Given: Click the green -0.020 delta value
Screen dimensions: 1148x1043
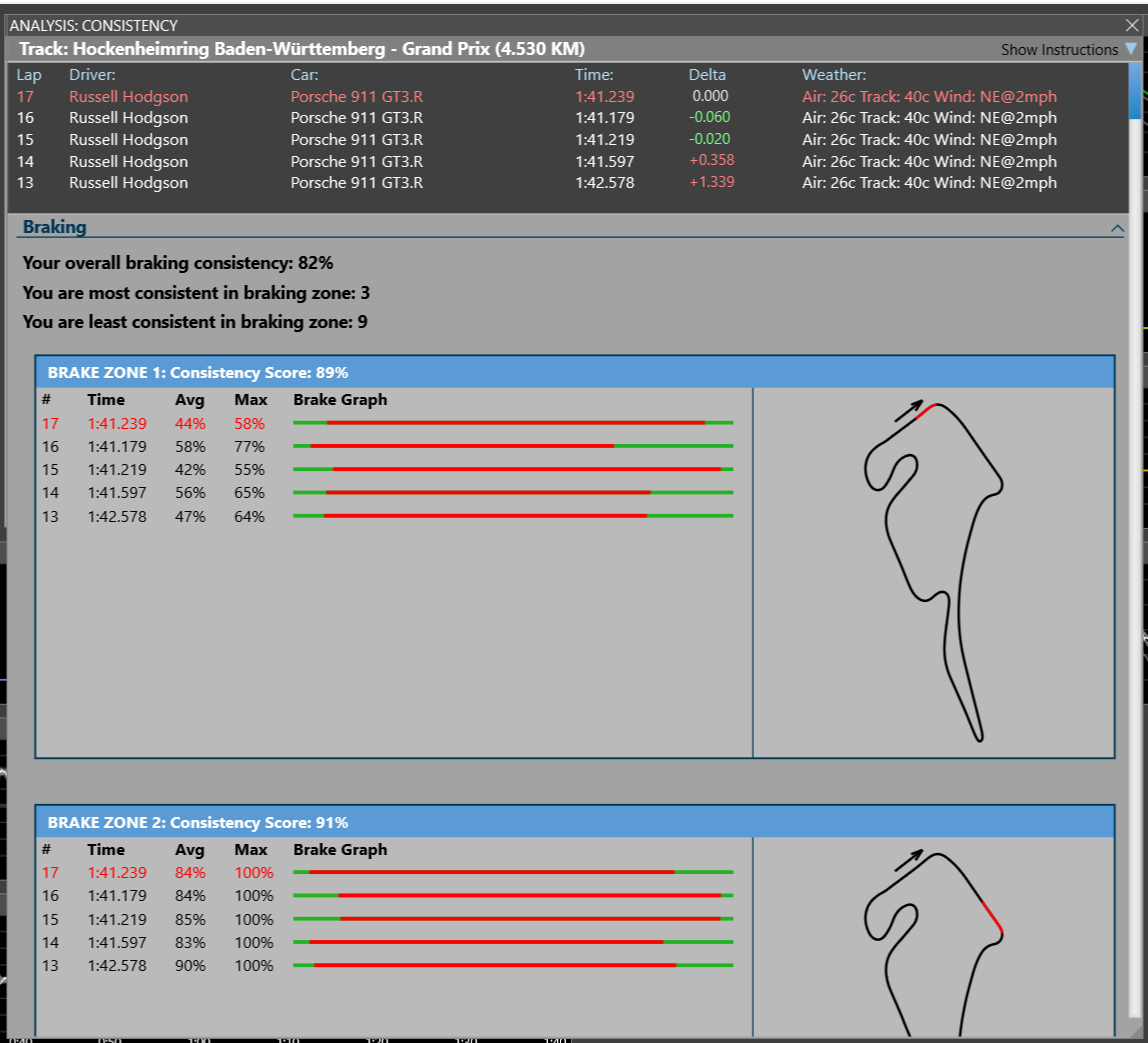Looking at the screenshot, I should pos(709,139).
